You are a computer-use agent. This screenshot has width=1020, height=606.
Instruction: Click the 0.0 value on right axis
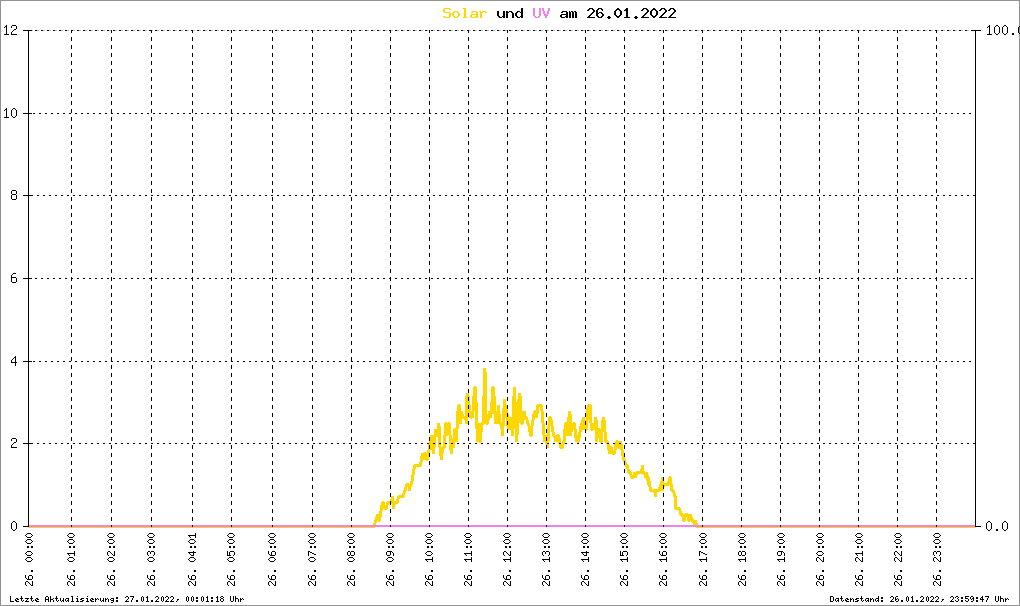tap(997, 526)
